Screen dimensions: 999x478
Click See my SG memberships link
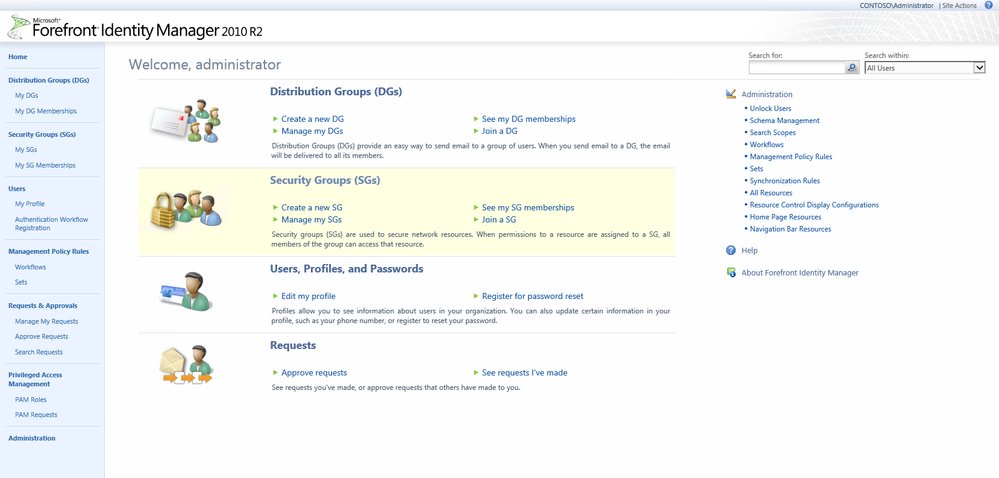pyautogui.click(x=528, y=208)
